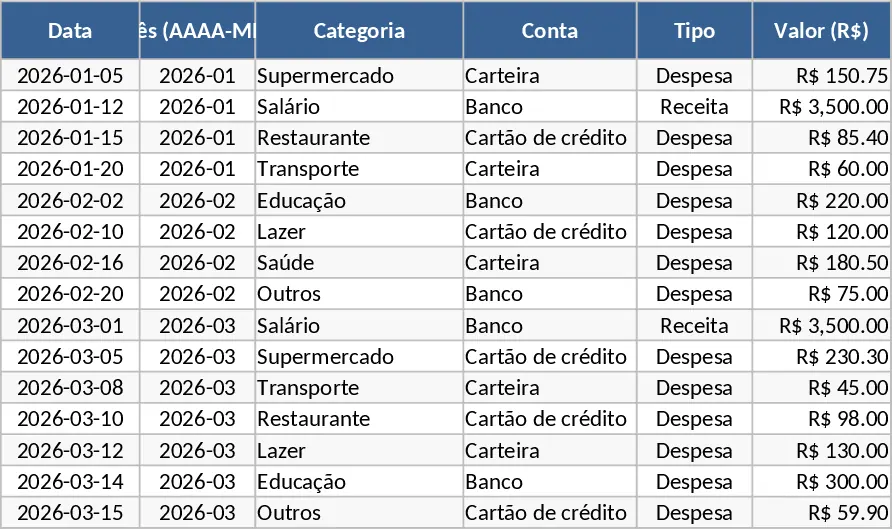Screen dimensions: 892x529
Task: Click the R$ 98.00 value cell
Action: click(821, 419)
